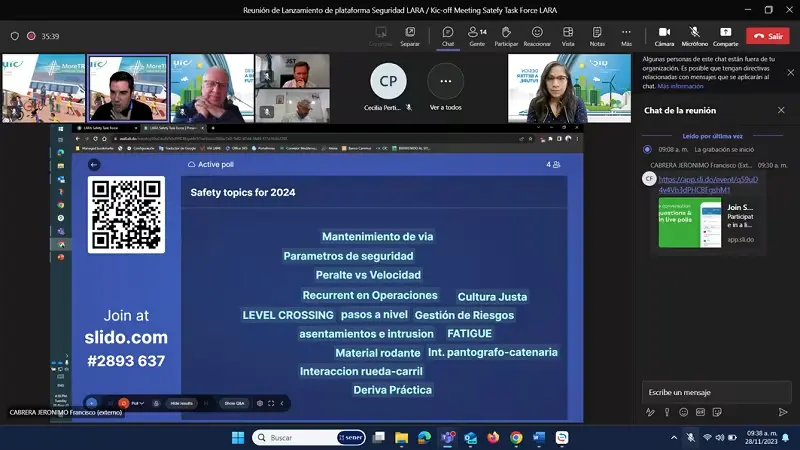Click the Slido QR code
This screenshot has width=800, height=450.
pos(126,214)
